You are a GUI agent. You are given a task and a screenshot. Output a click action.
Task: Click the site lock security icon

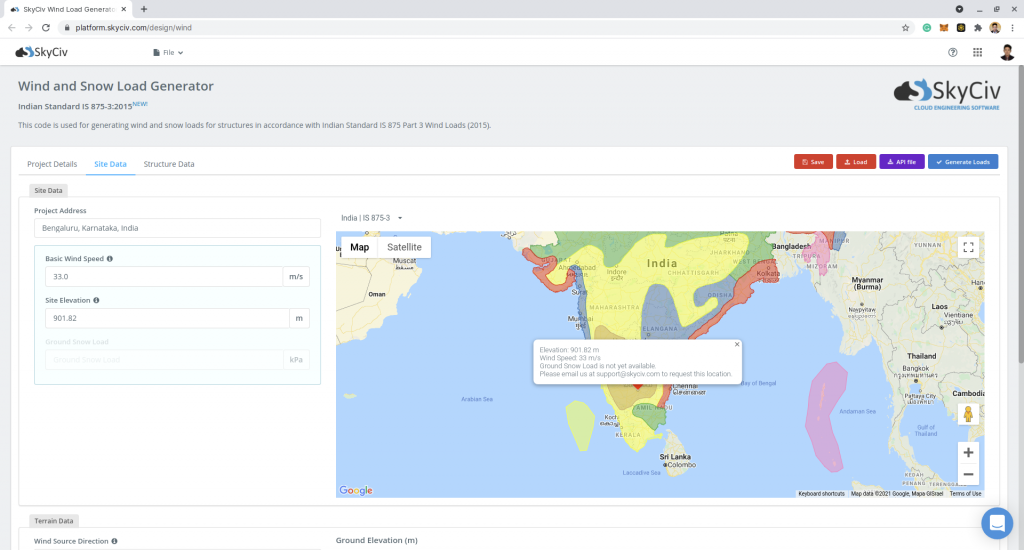(67, 27)
